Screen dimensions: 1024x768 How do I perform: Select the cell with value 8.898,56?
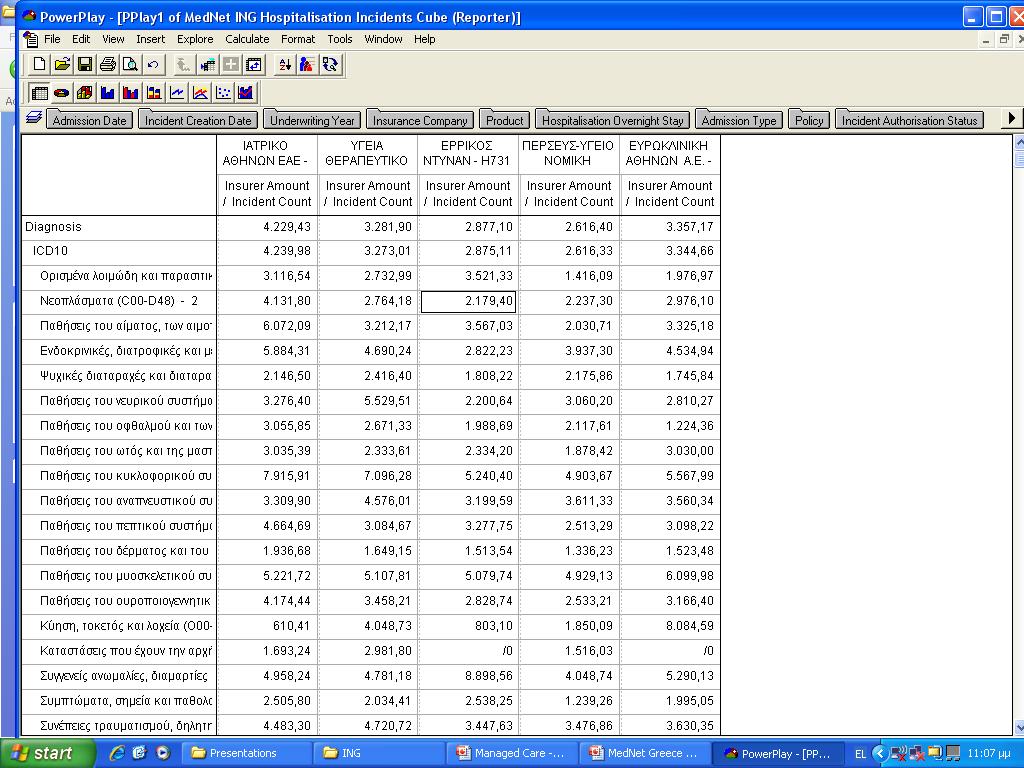pyautogui.click(x=468, y=676)
